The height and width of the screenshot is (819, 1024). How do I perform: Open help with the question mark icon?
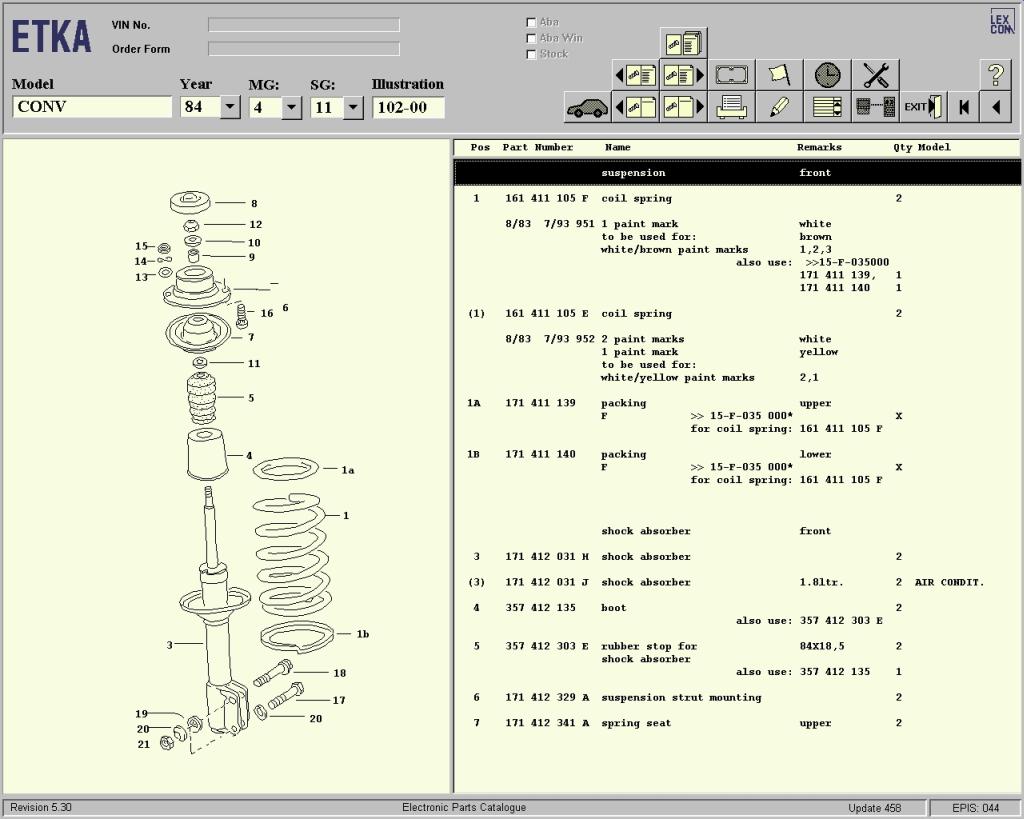coord(995,75)
